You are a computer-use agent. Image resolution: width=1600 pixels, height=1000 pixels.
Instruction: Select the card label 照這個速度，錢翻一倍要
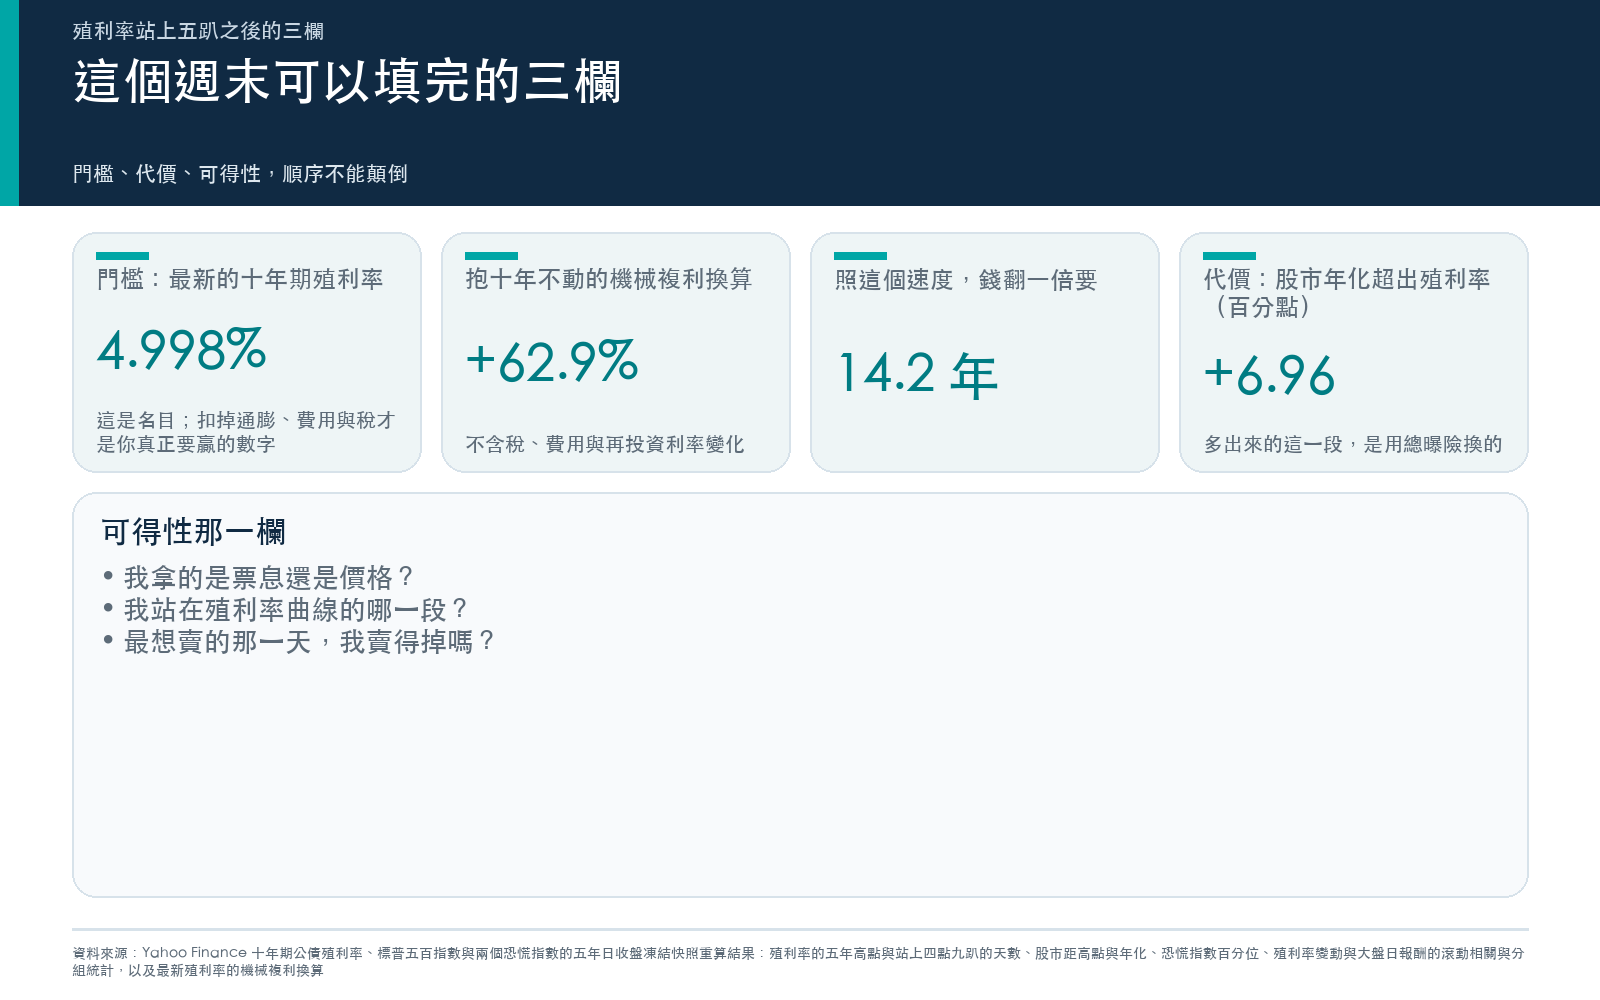(x=966, y=280)
